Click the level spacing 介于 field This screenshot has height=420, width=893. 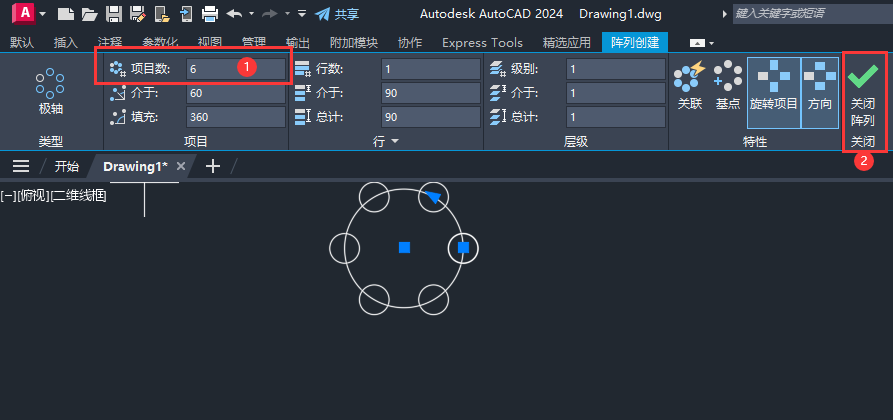(616, 93)
